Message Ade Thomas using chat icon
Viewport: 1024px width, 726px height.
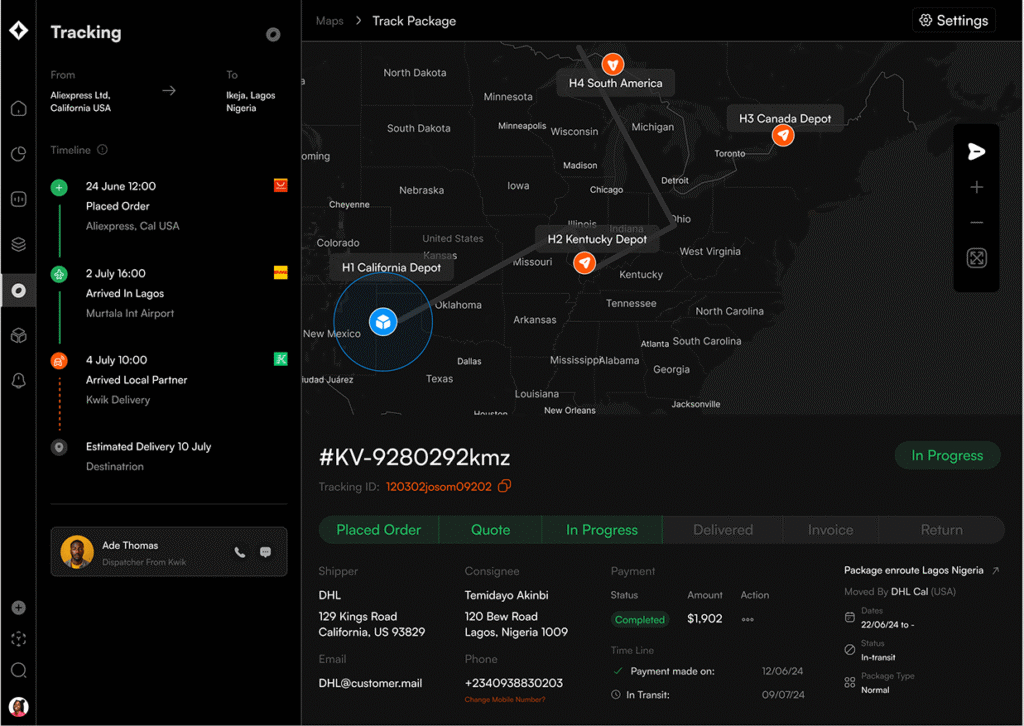tap(266, 552)
